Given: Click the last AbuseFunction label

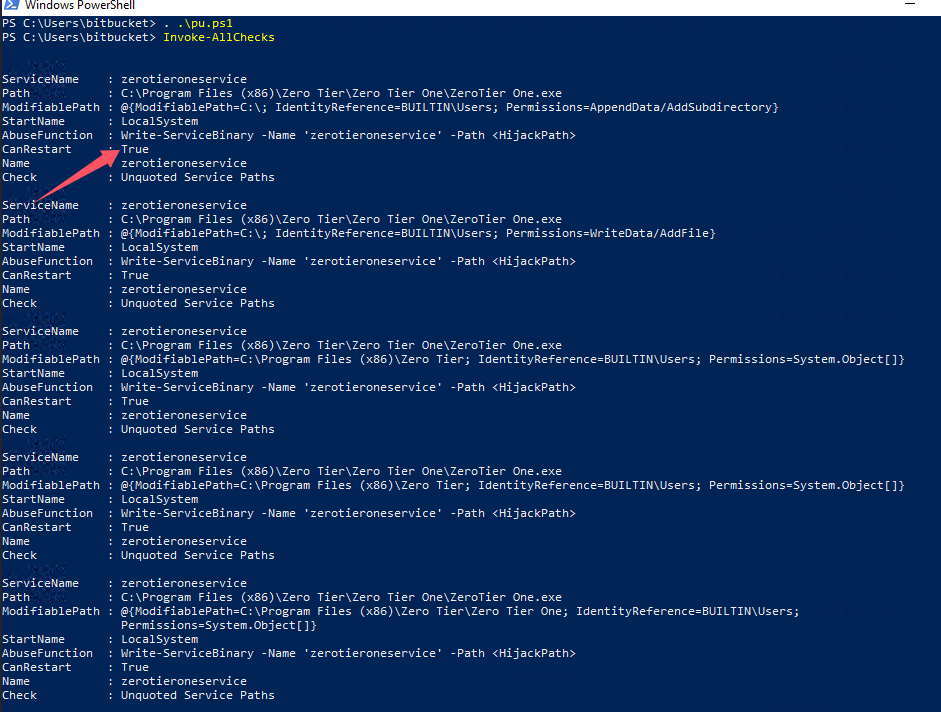Looking at the screenshot, I should [47, 653].
